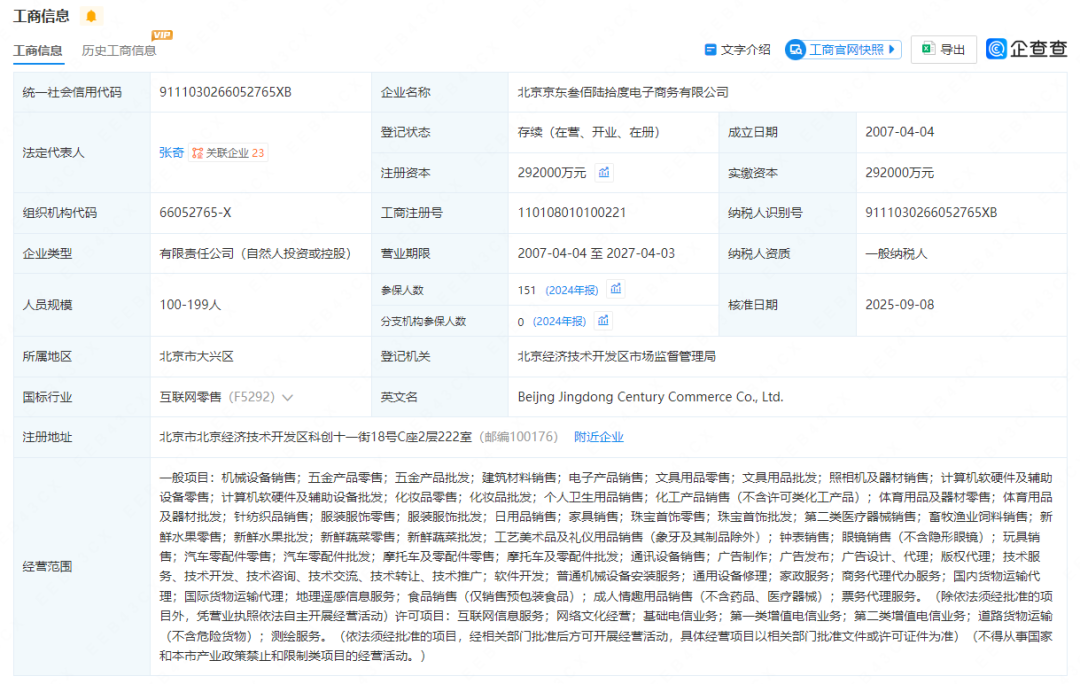Open 关联企业 23 tag
The image size is (1080, 684).
point(228,153)
